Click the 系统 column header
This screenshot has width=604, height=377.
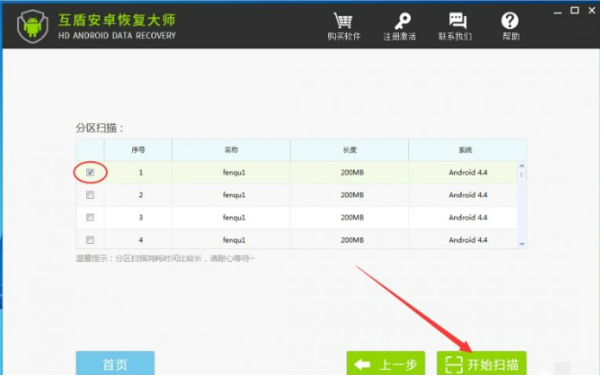point(465,150)
